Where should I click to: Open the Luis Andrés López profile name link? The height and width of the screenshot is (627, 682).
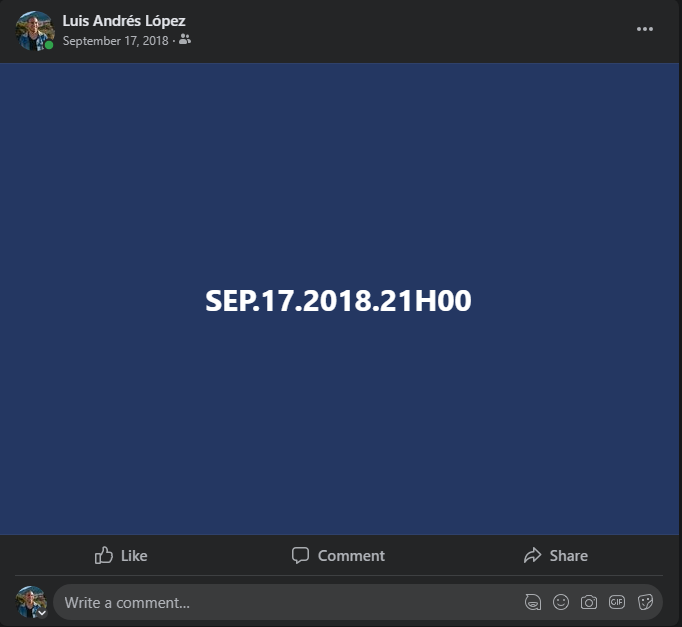click(x=124, y=20)
